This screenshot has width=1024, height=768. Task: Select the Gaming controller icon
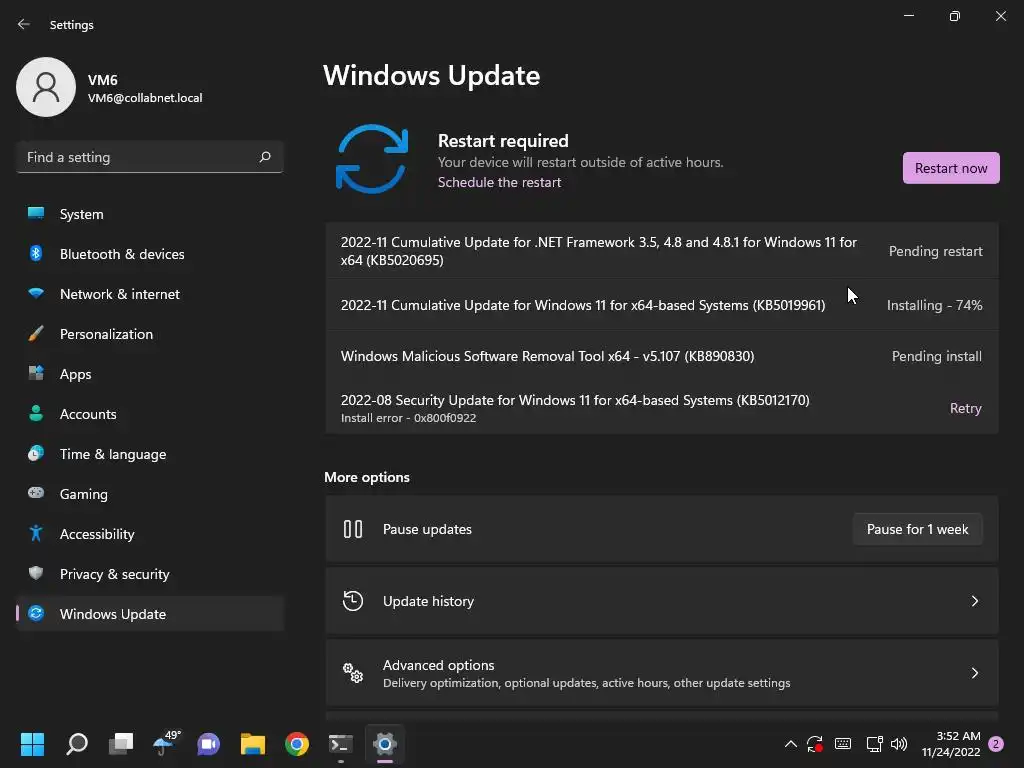click(x=36, y=493)
